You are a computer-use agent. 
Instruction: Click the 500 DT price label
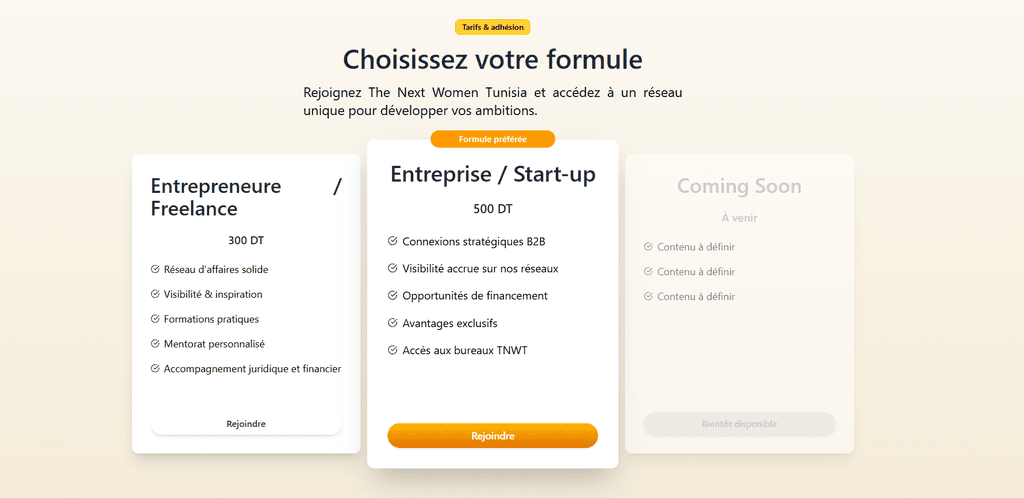click(492, 210)
